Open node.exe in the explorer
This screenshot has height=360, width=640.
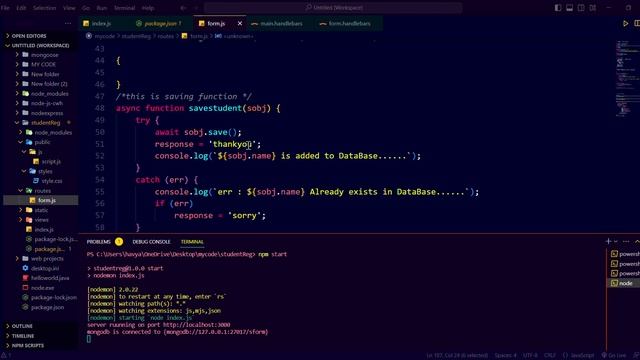pyautogui.click(x=42, y=288)
